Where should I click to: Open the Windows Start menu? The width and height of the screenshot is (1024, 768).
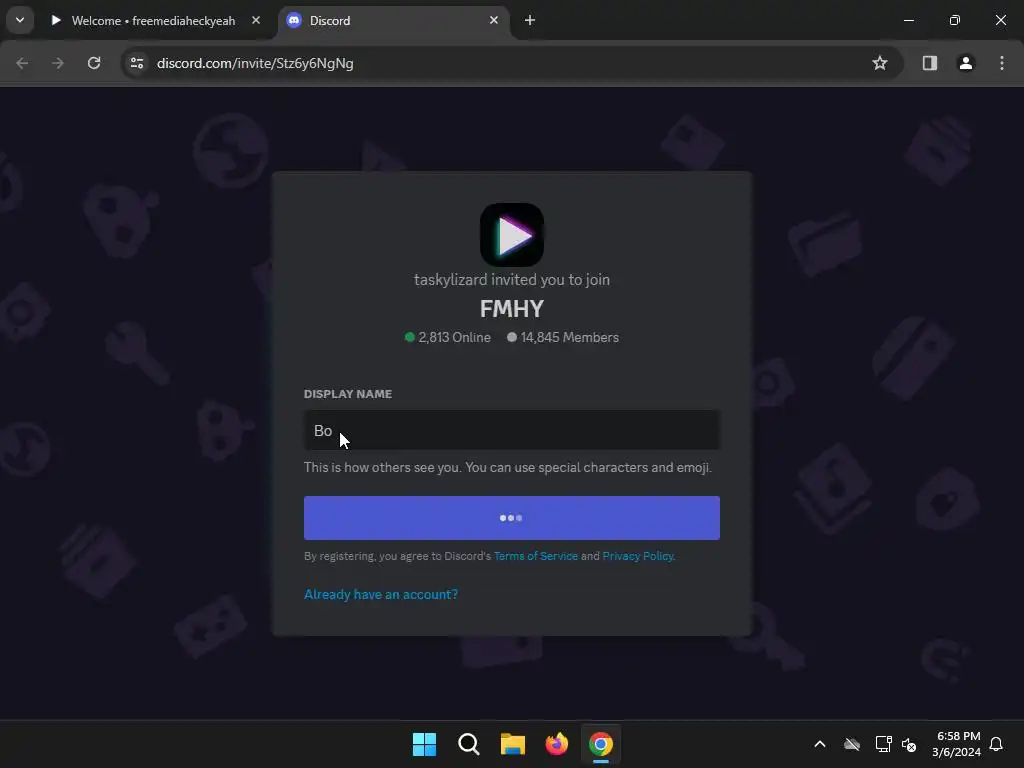click(x=424, y=744)
